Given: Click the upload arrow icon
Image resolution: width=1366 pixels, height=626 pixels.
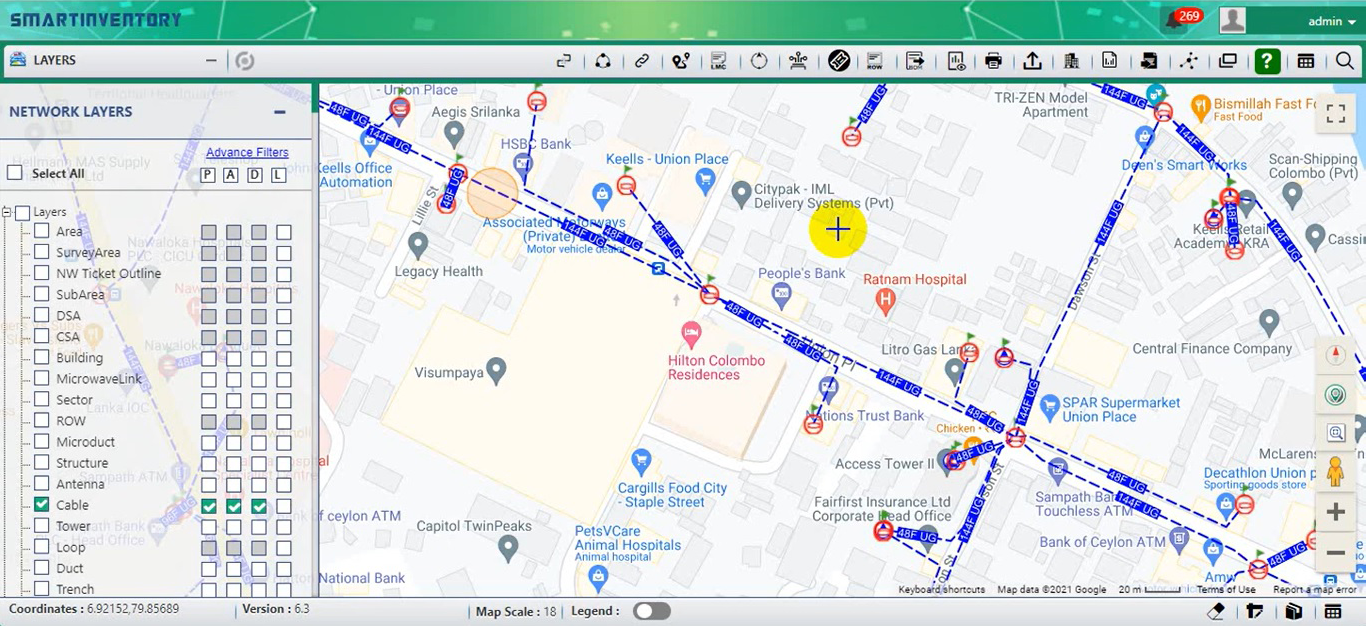Looking at the screenshot, I should [1032, 61].
